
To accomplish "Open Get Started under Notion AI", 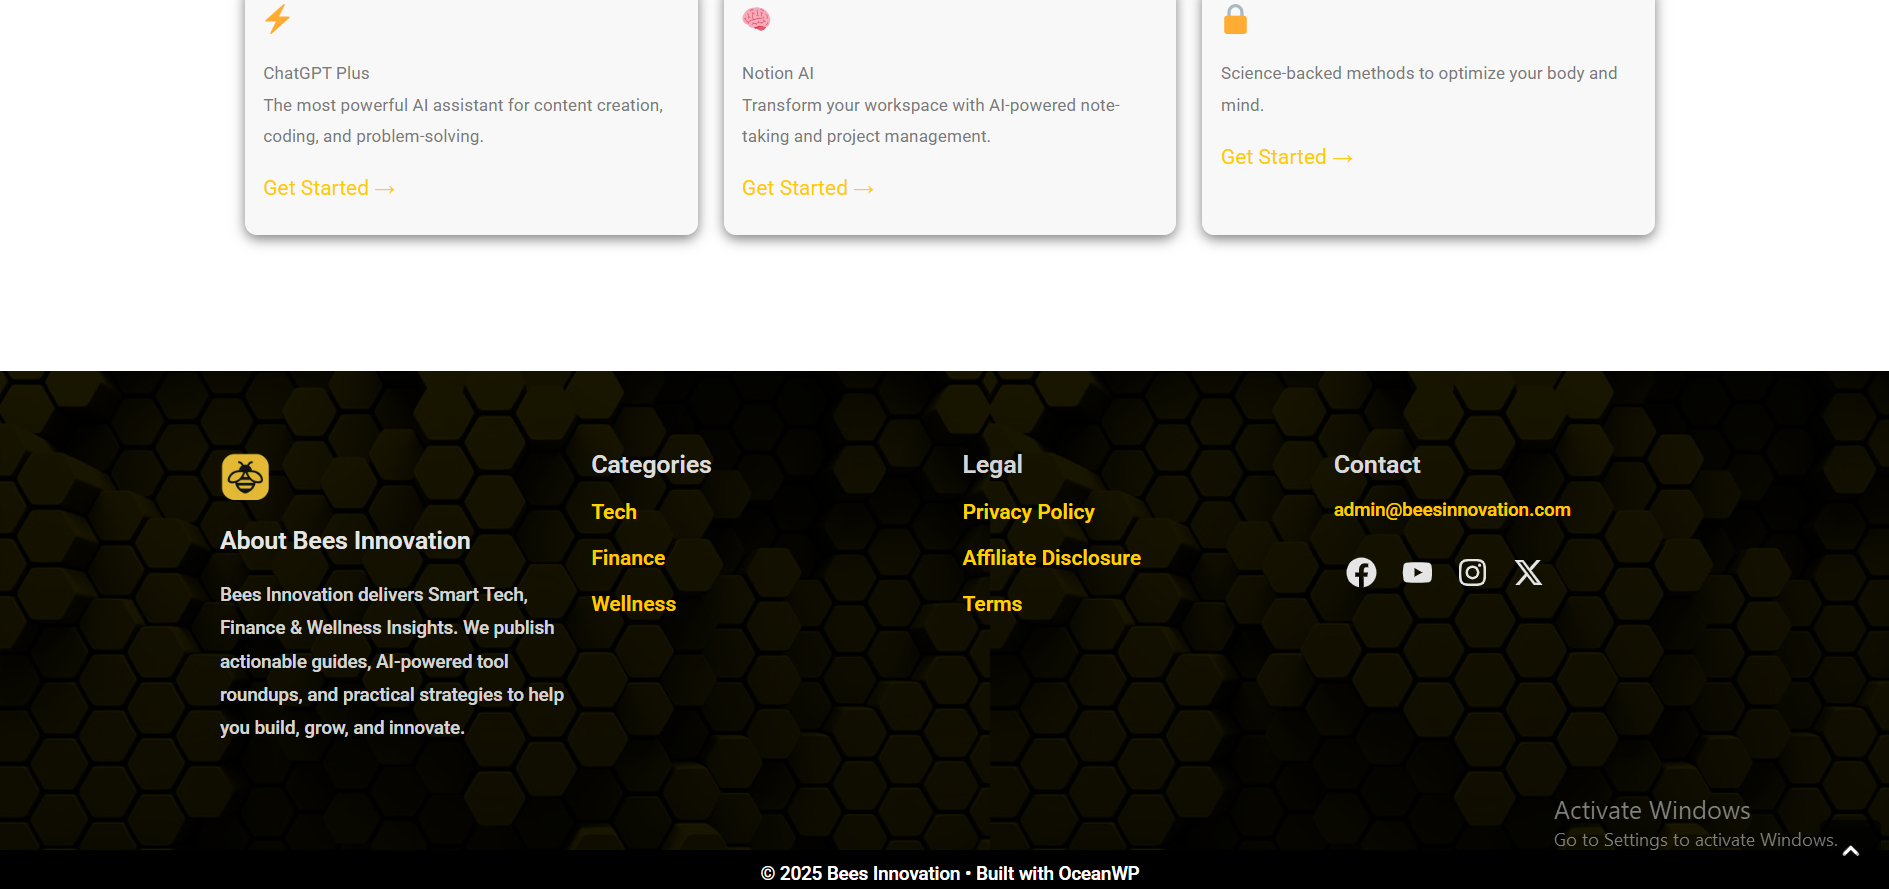I will pyautogui.click(x=807, y=188).
